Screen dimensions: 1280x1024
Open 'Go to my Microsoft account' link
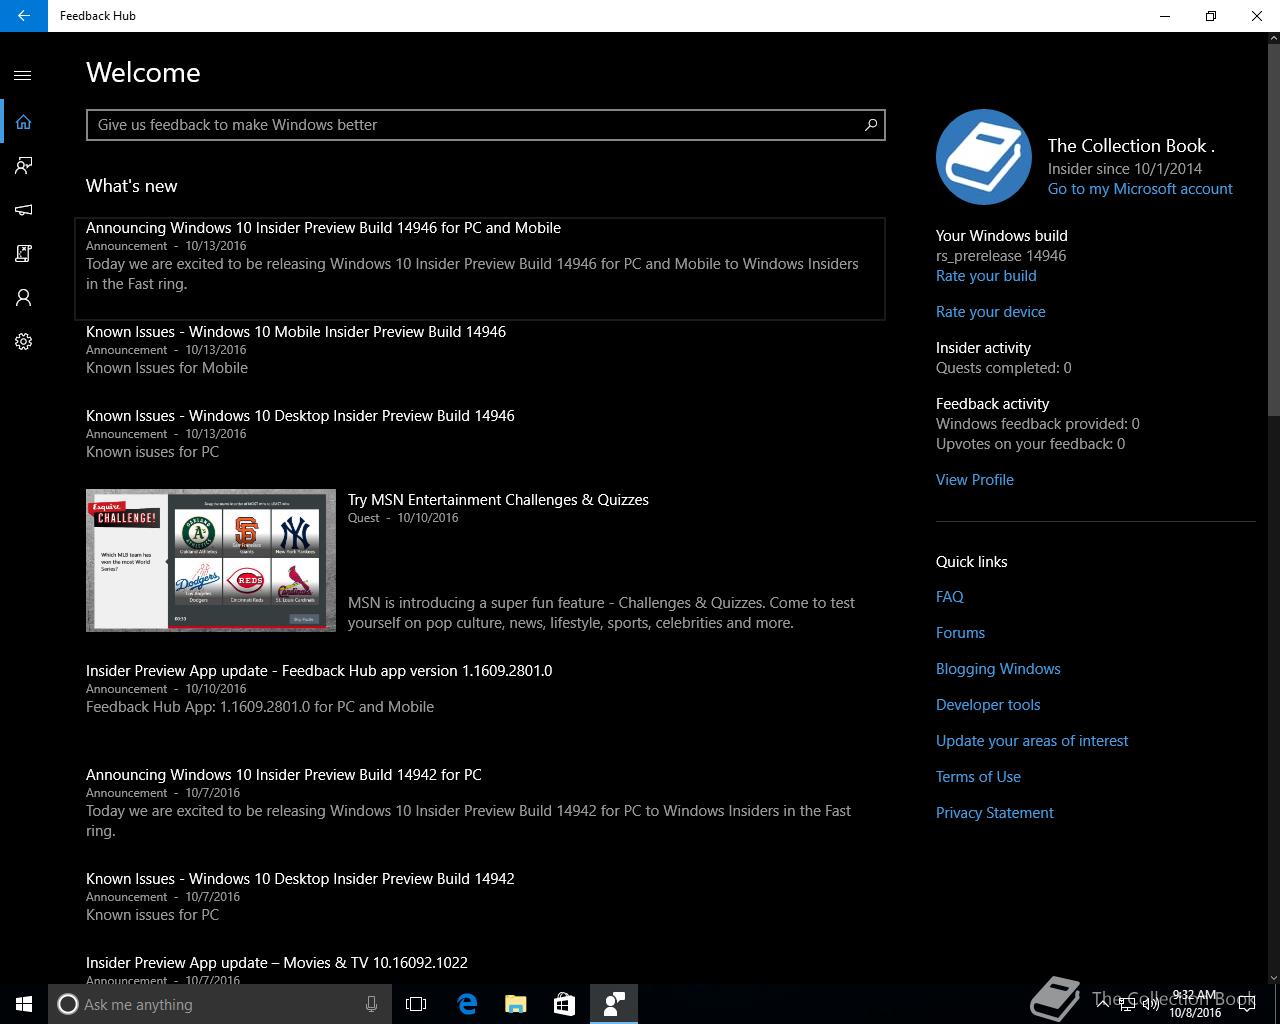(1140, 189)
